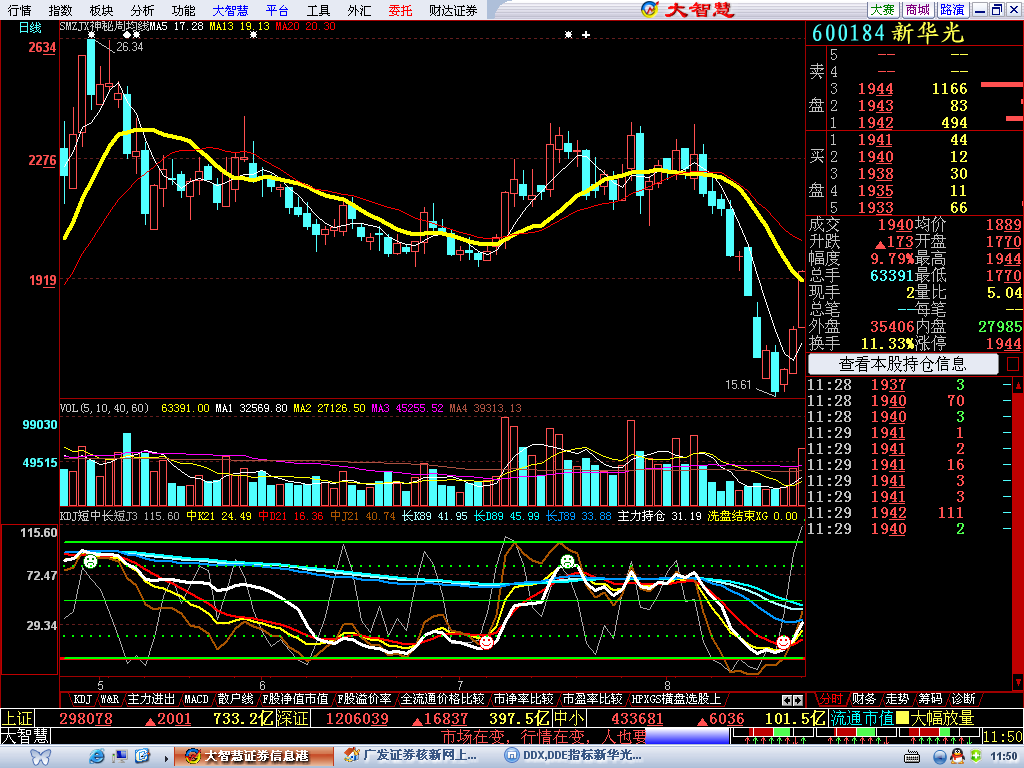Switch to the 走势 panel tab
1024x768 pixels.
click(897, 699)
